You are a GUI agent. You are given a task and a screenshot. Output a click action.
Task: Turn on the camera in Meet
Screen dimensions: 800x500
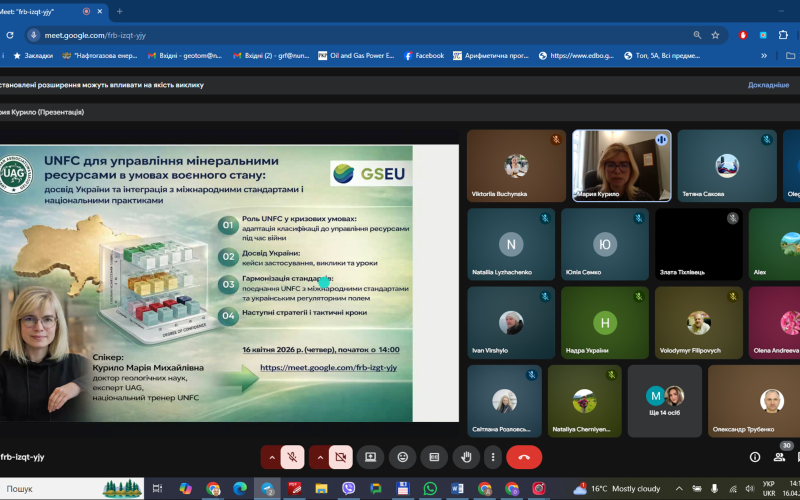click(340, 457)
